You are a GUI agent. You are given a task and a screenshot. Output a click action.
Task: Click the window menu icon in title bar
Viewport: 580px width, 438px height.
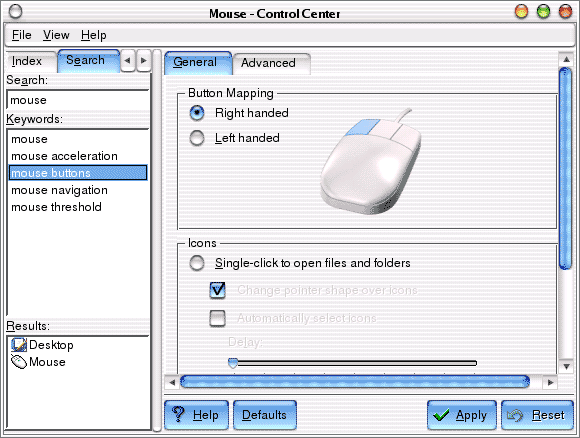tap(15, 12)
